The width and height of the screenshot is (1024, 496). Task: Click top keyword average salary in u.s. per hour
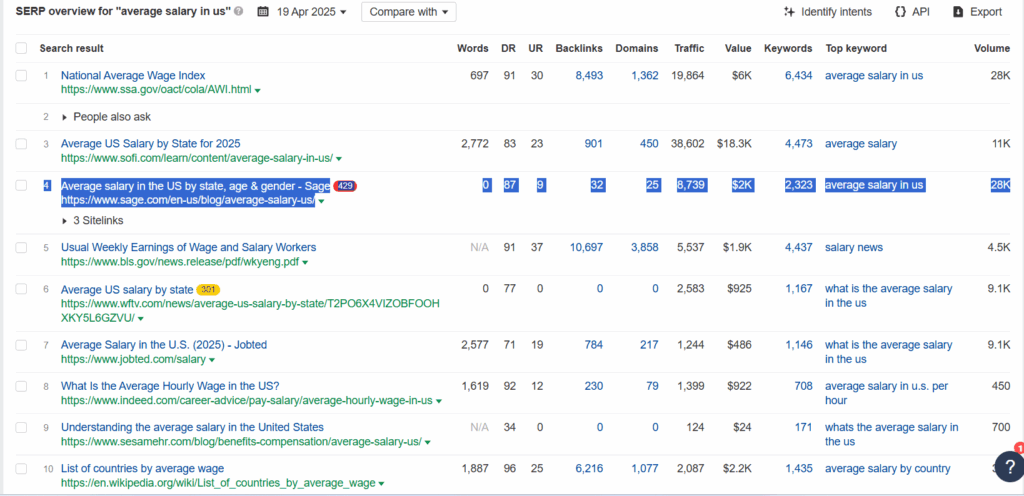[886, 393]
